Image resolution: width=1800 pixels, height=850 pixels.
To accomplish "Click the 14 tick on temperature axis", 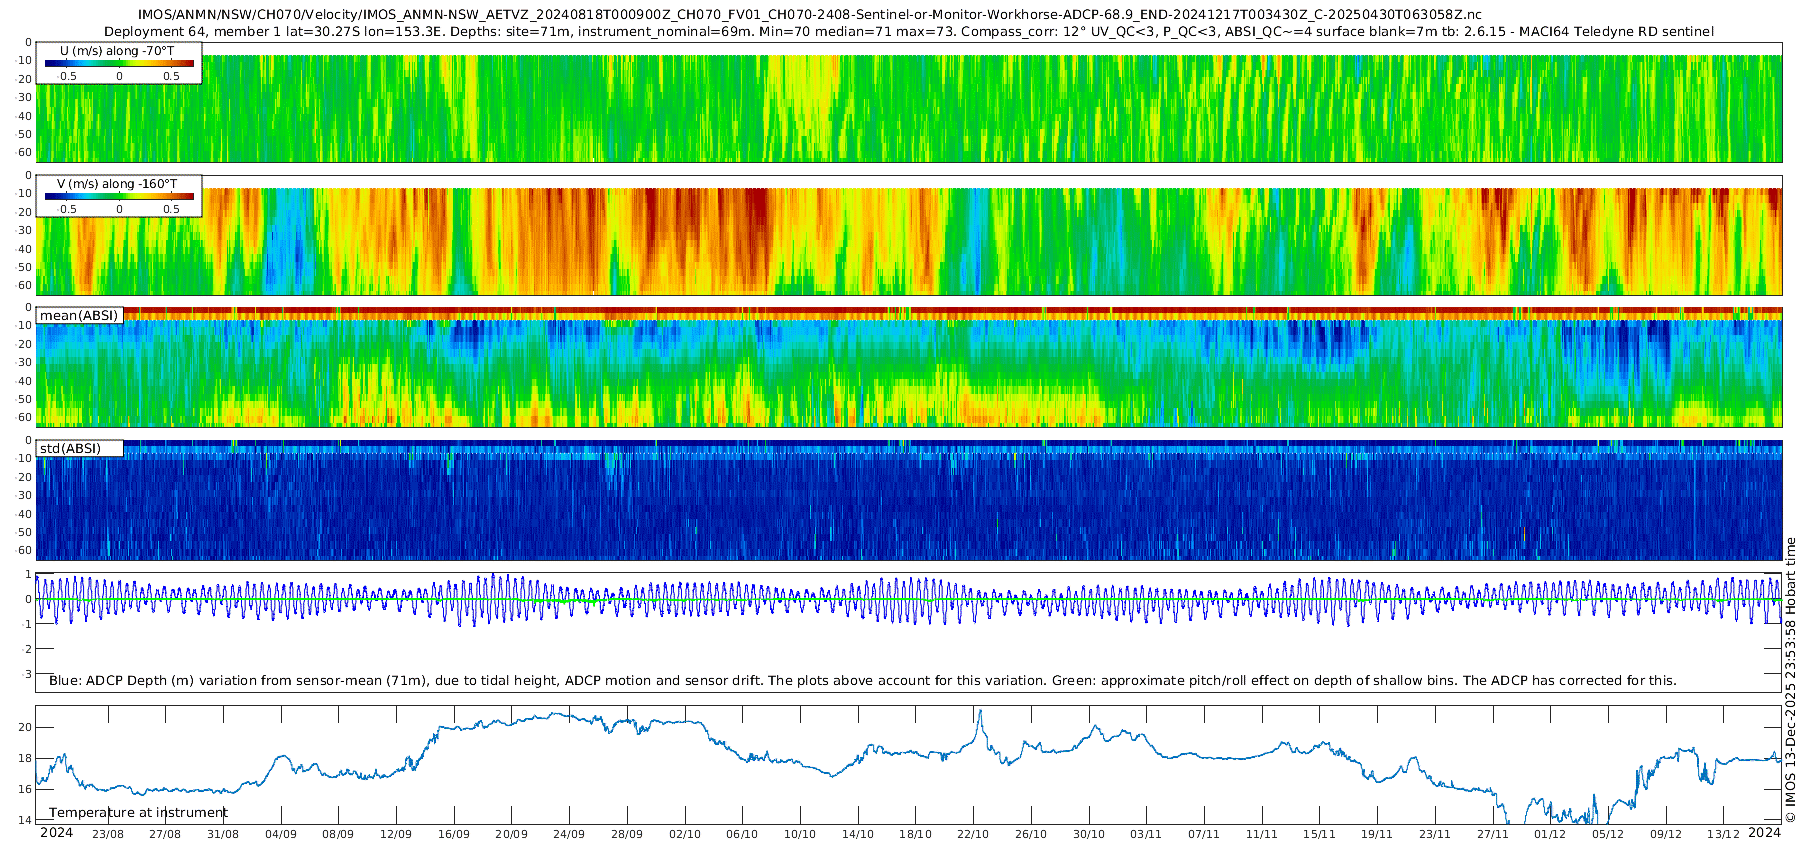I will tap(26, 820).
